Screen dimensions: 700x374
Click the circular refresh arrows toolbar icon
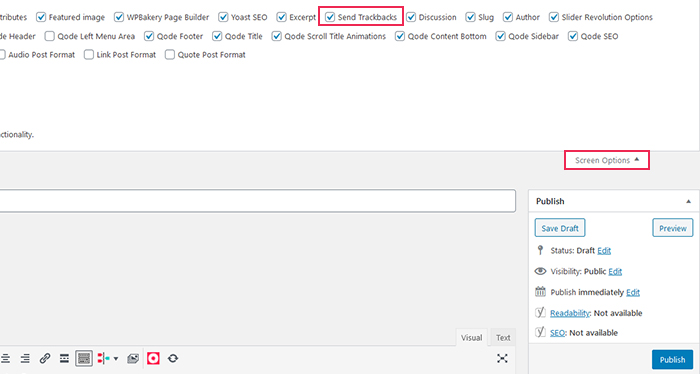(x=173, y=358)
